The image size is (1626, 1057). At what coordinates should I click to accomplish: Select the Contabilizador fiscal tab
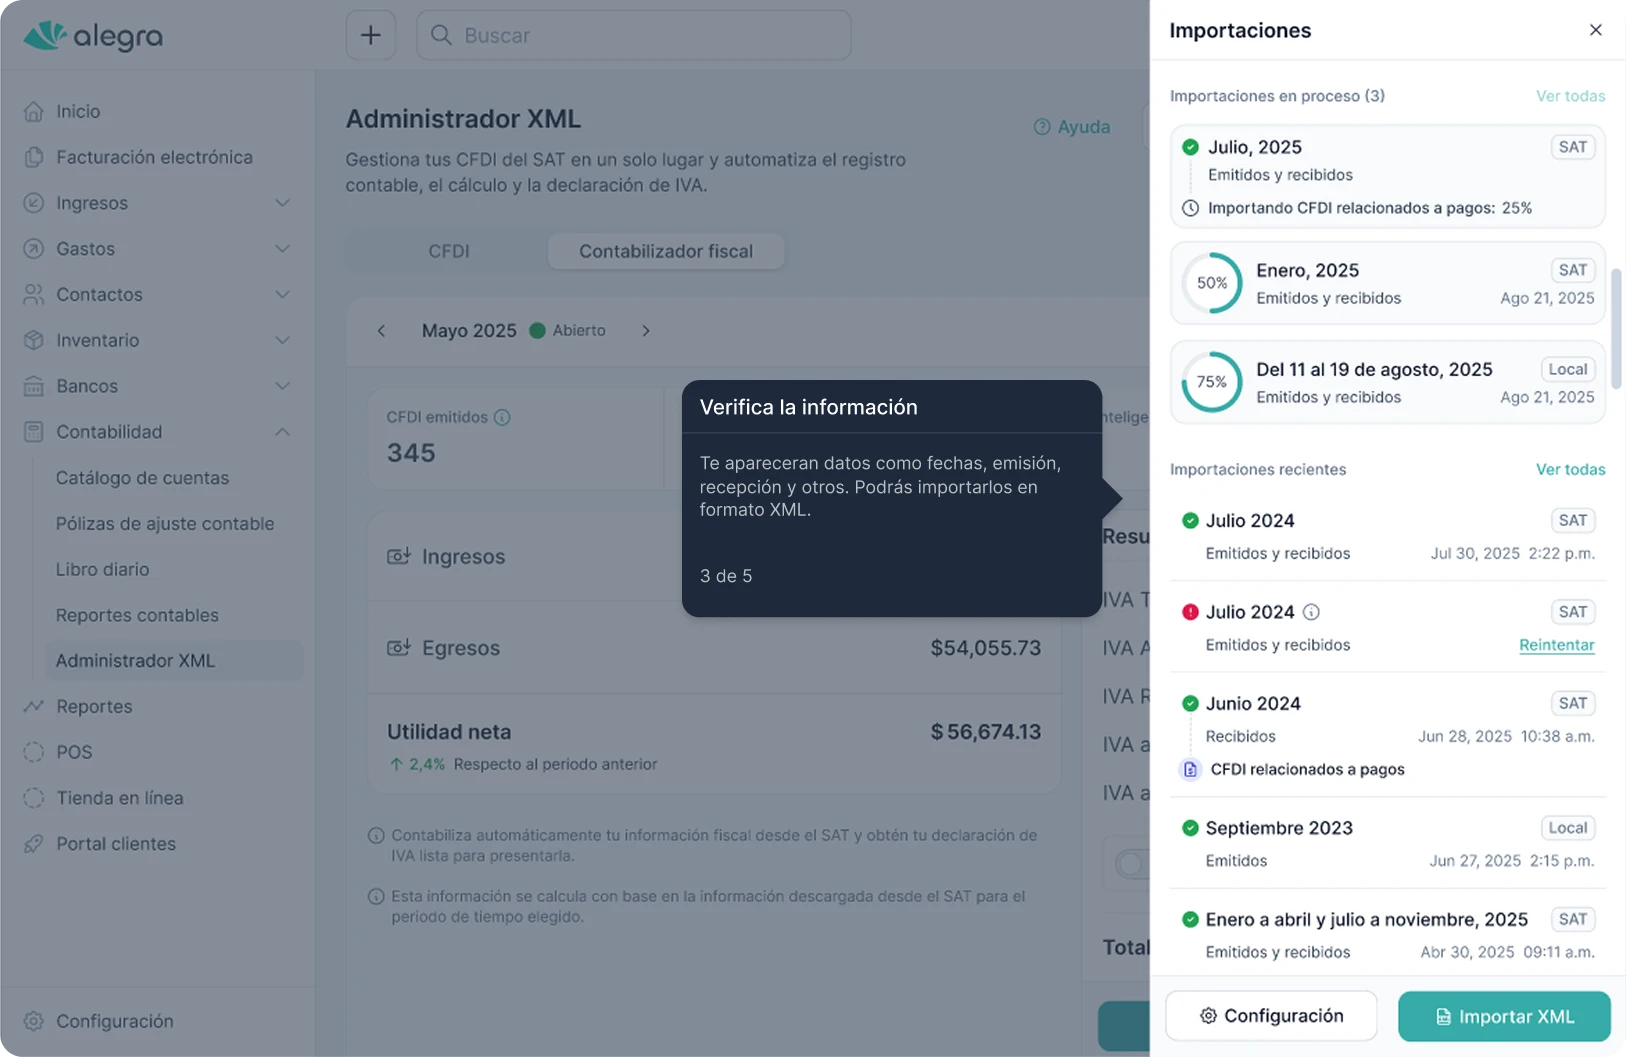[x=665, y=251]
